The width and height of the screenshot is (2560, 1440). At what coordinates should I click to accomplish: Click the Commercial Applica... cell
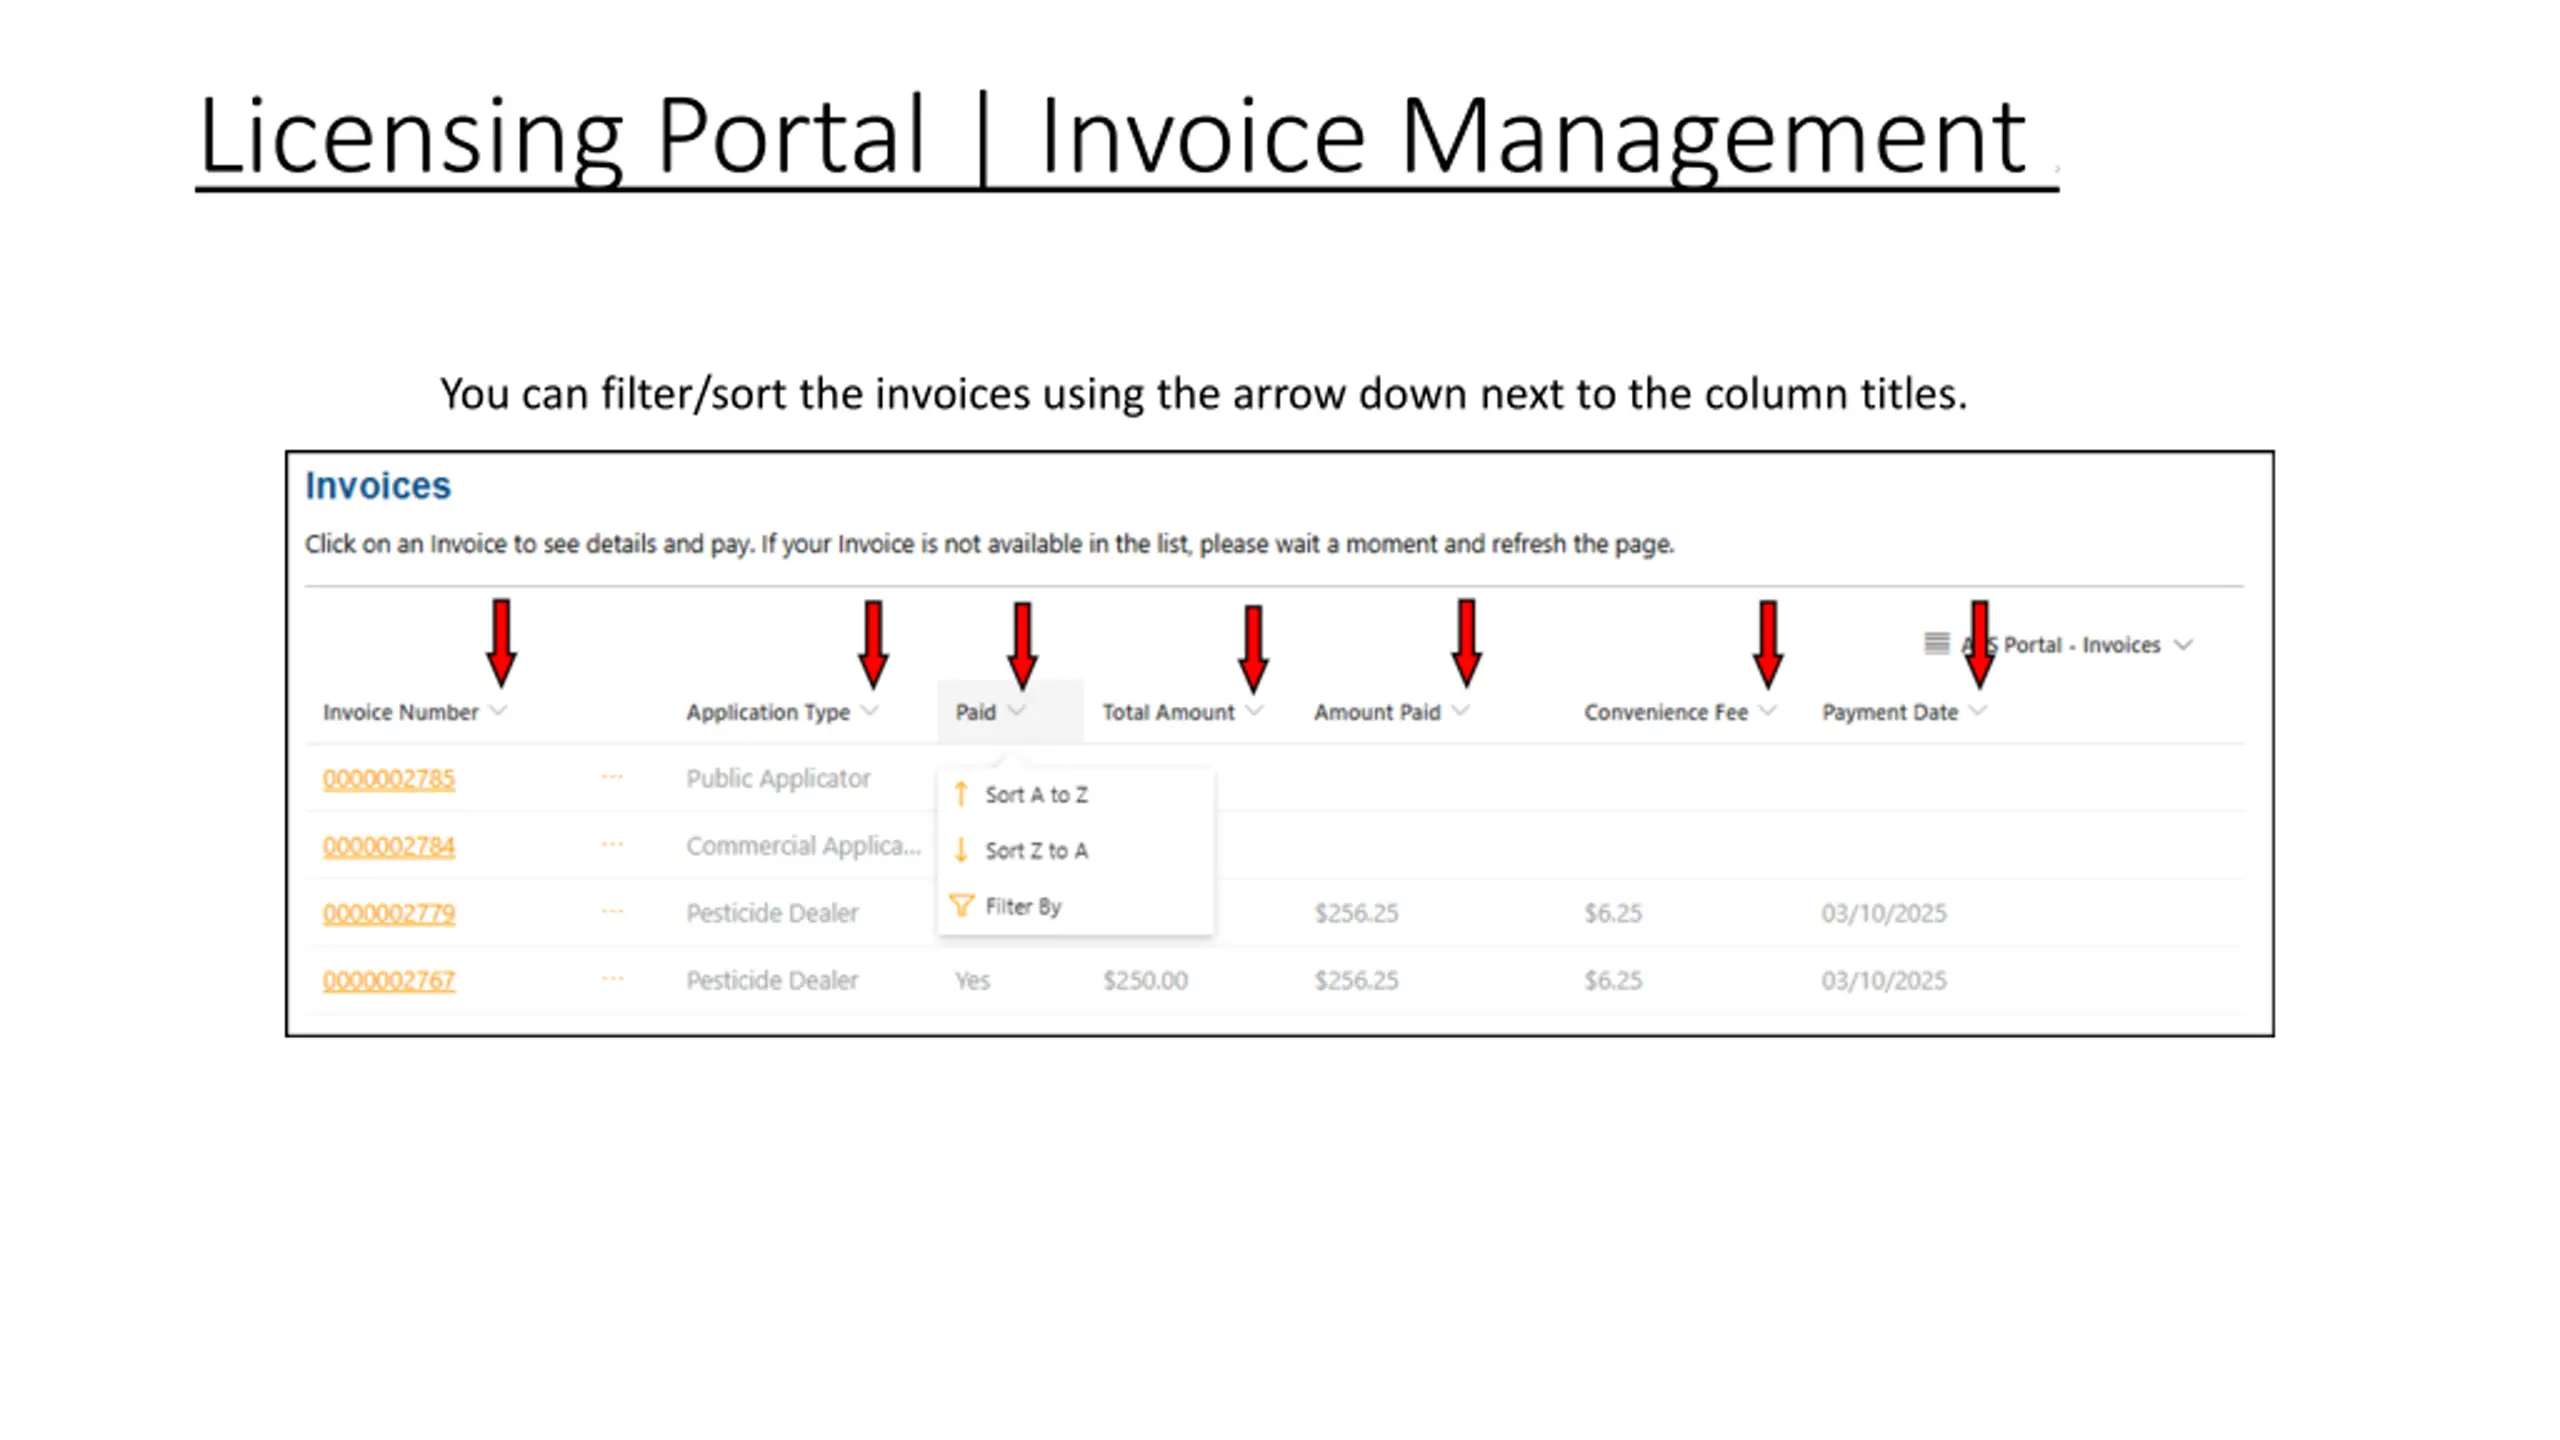tap(803, 846)
